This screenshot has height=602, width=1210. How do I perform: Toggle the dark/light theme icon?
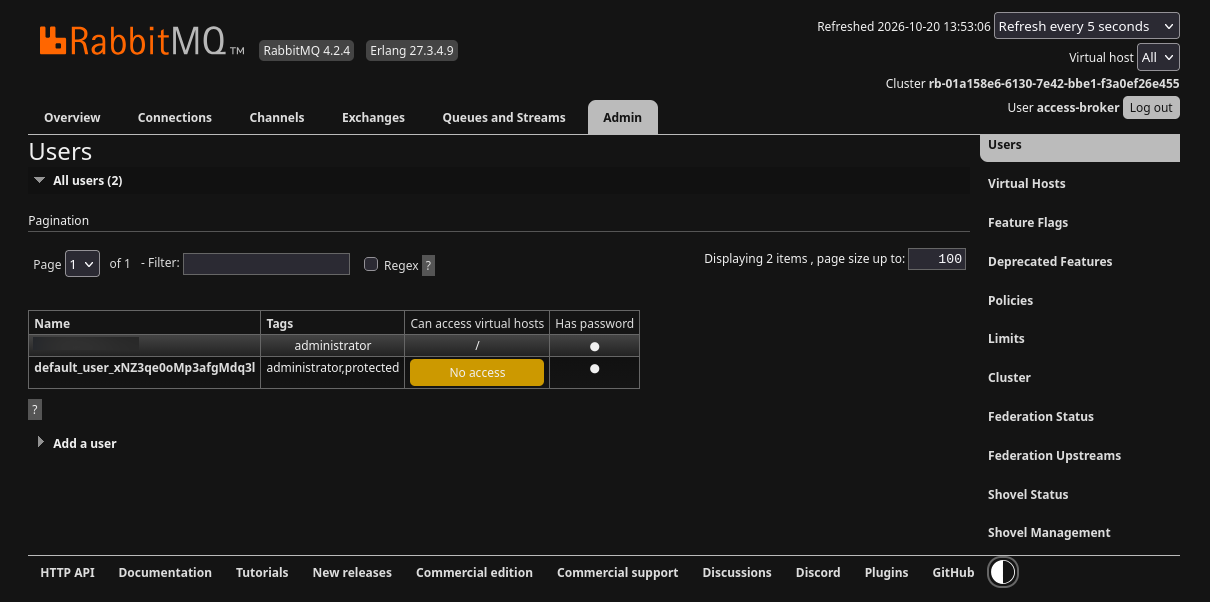point(1002,572)
